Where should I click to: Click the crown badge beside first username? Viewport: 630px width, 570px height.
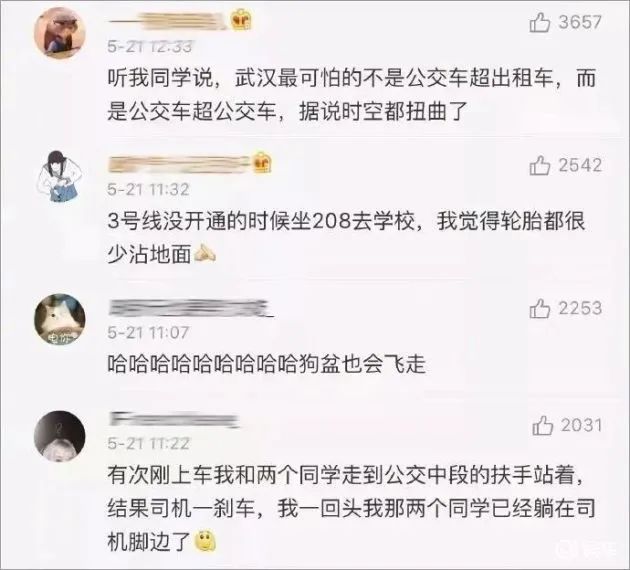tap(241, 20)
